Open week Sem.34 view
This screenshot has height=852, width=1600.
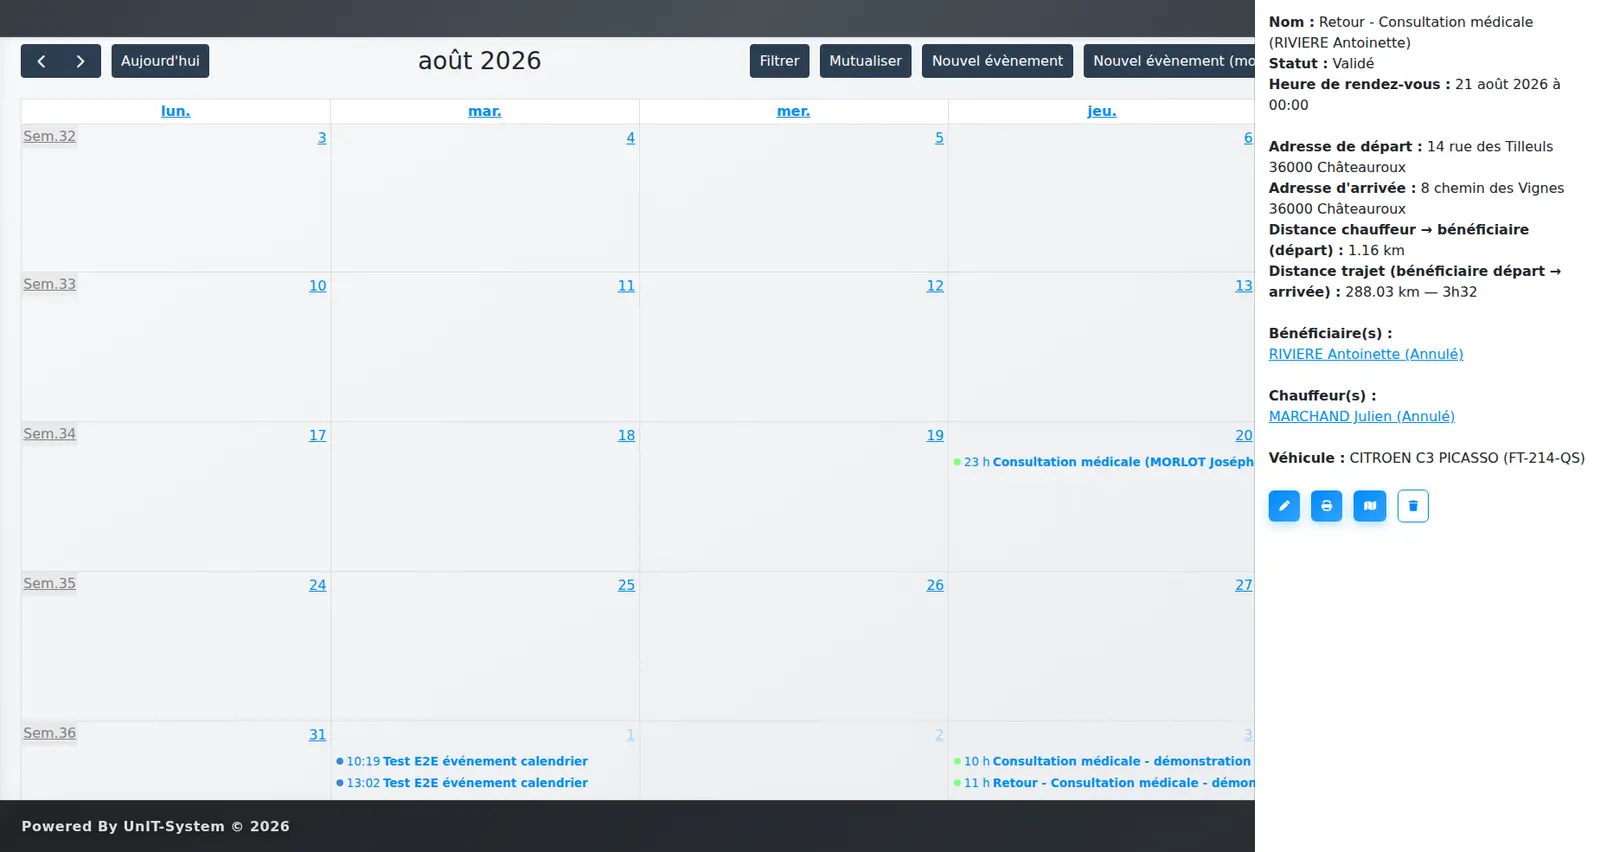50,434
